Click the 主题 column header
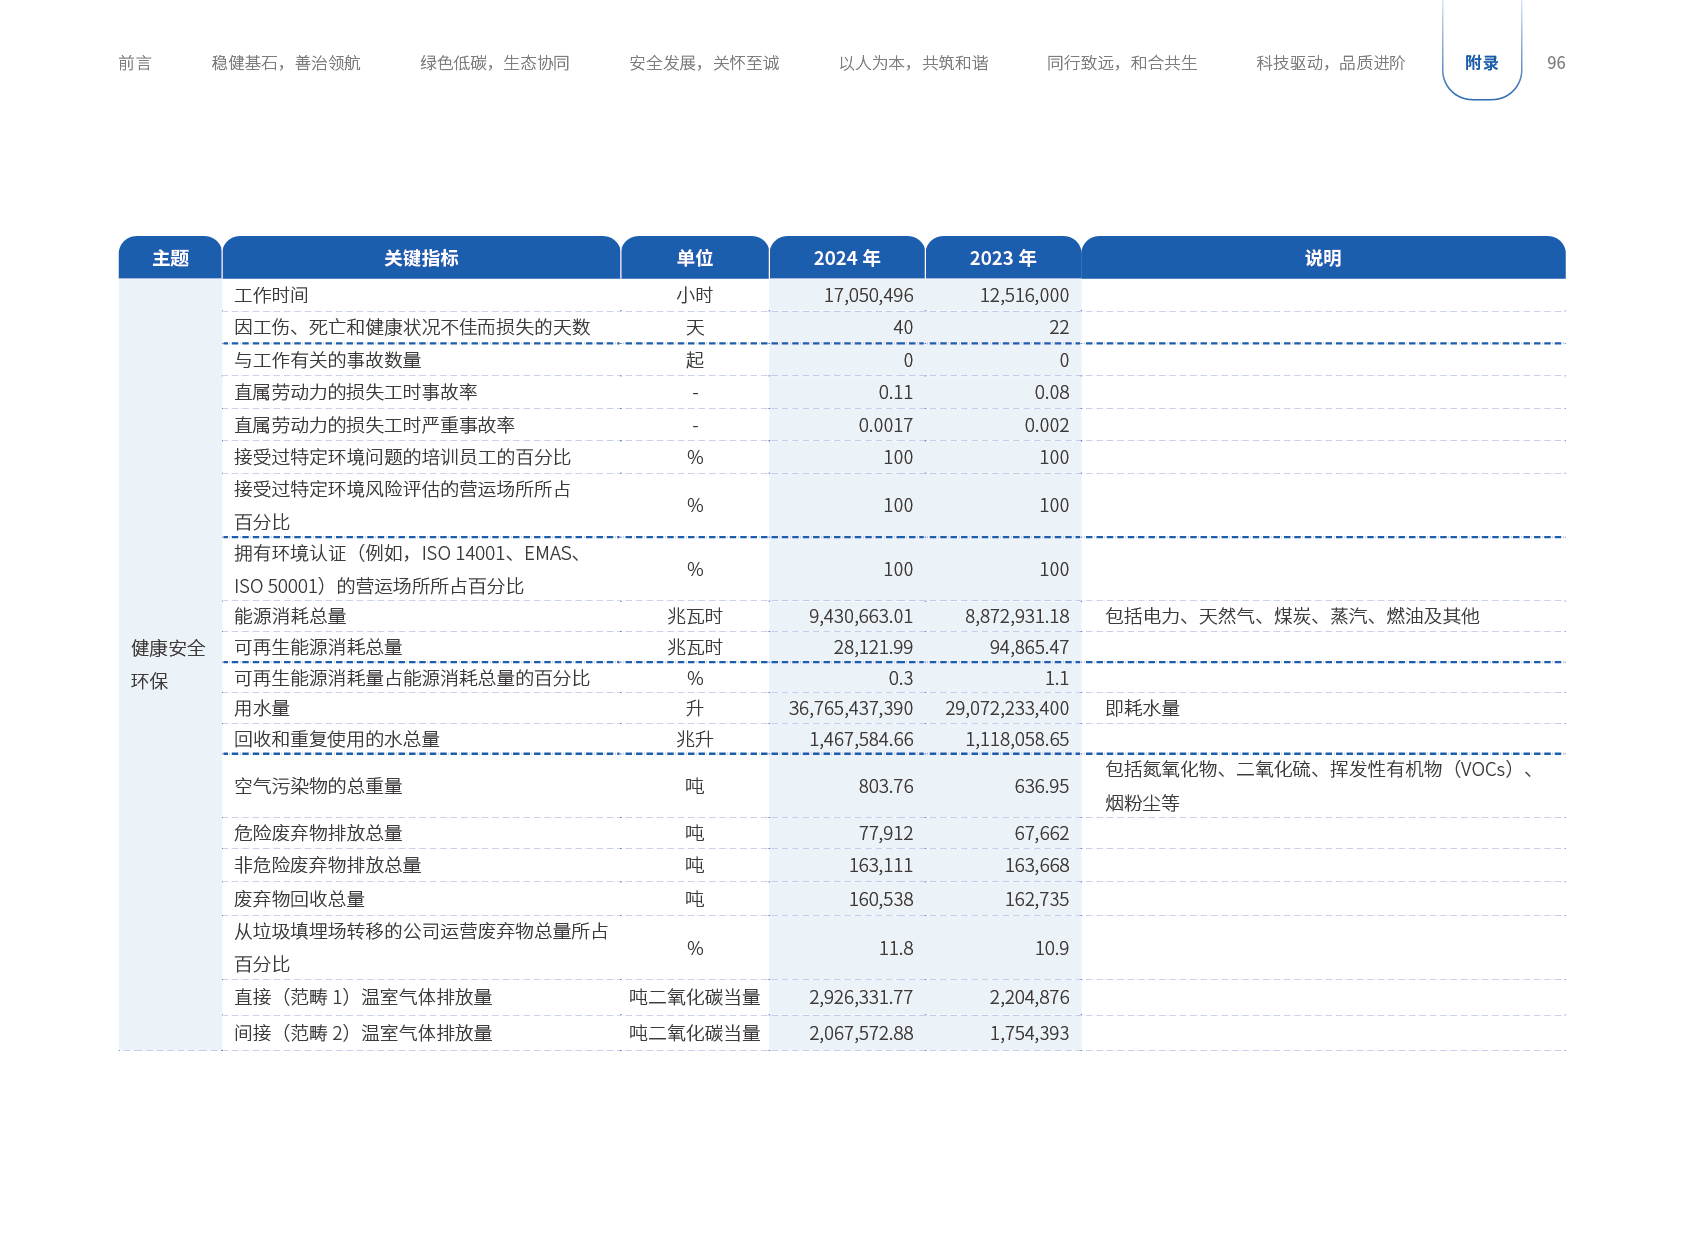 point(170,258)
